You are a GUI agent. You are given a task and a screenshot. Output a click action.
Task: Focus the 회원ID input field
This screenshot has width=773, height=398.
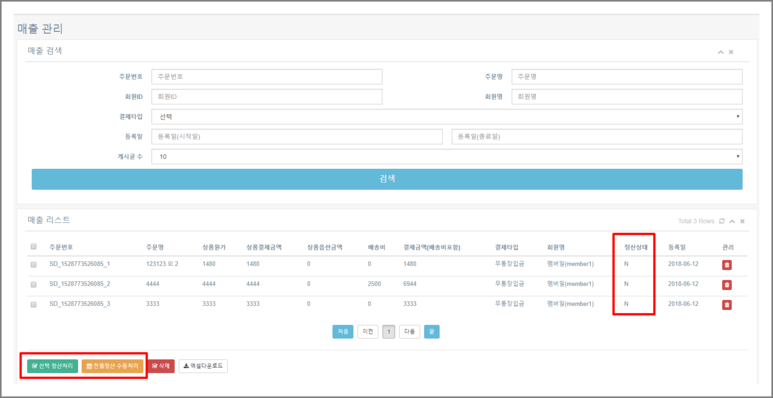click(267, 97)
